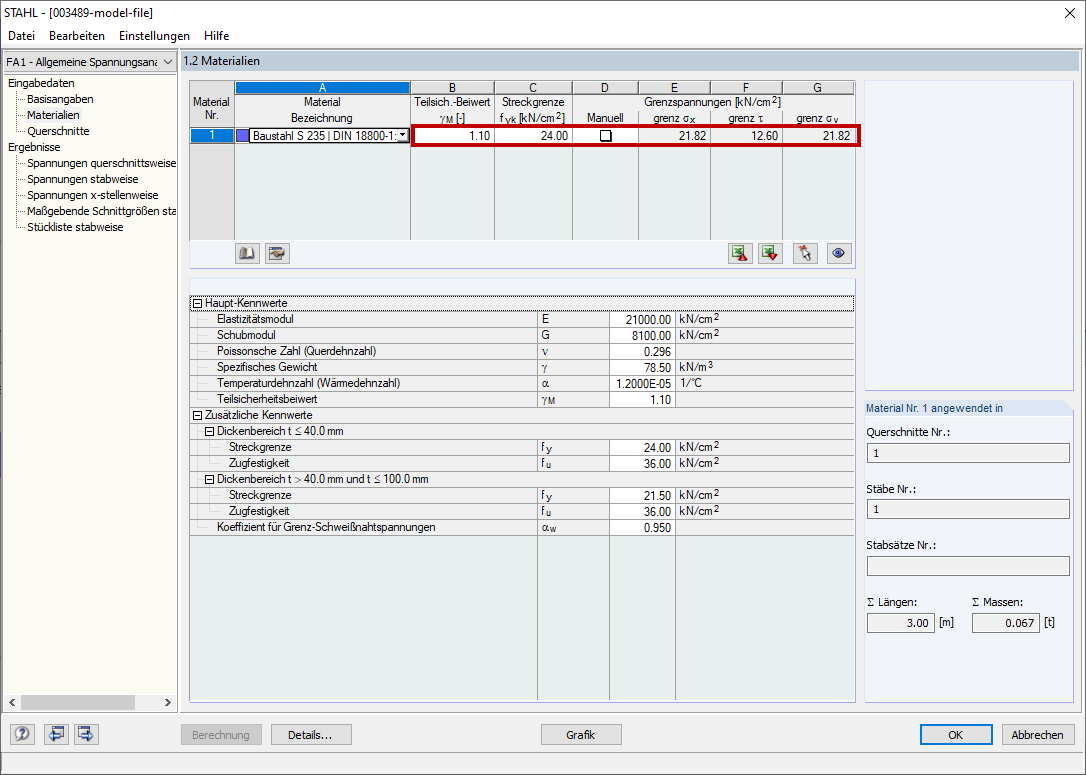Open the Bearbeiten menu
The width and height of the screenshot is (1086, 775).
77,35
